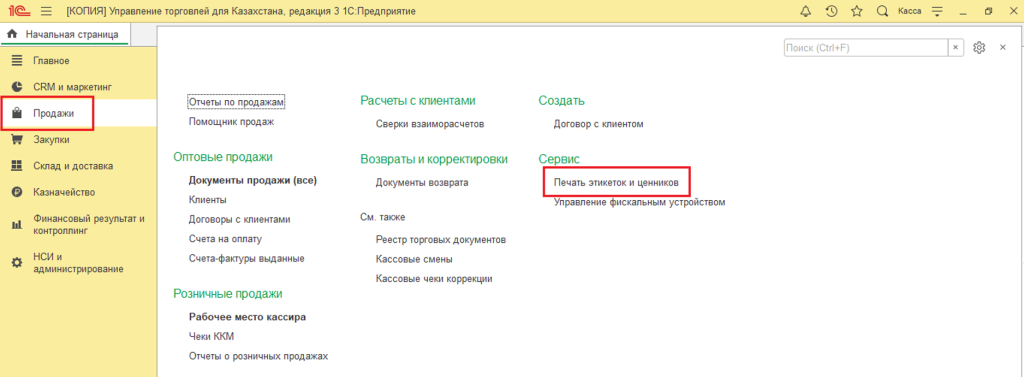
Task: Click the global search magnifier icon
Action: point(882,11)
